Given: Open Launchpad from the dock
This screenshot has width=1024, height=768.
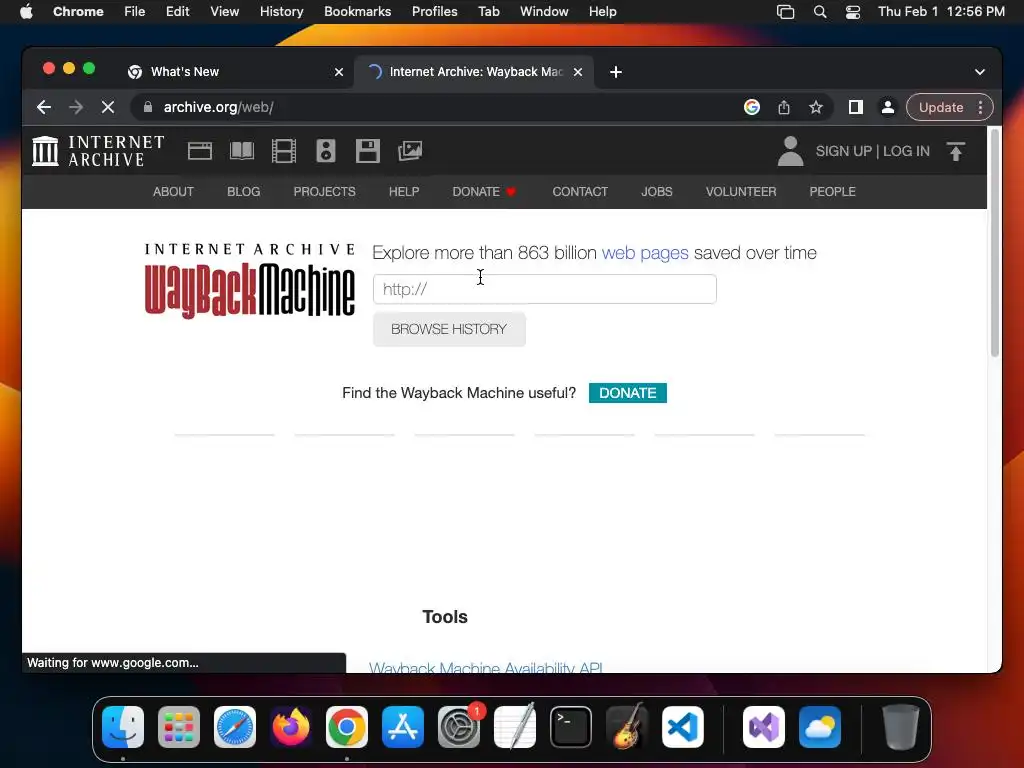Looking at the screenshot, I should coord(179,727).
